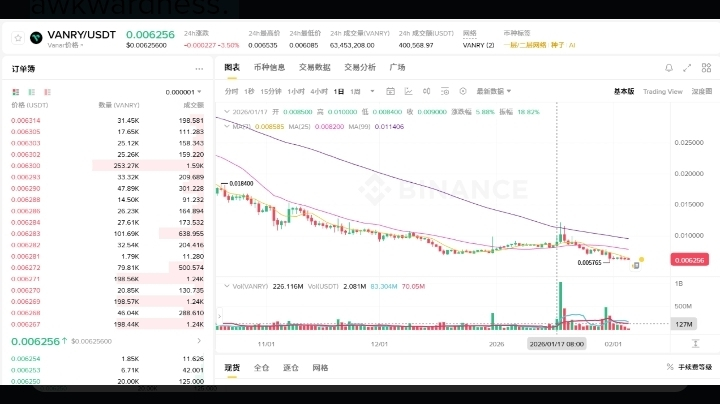Click the 2026/01/17 08:00 crosshair date label
Screen dimensions: 720x404
coord(557,343)
